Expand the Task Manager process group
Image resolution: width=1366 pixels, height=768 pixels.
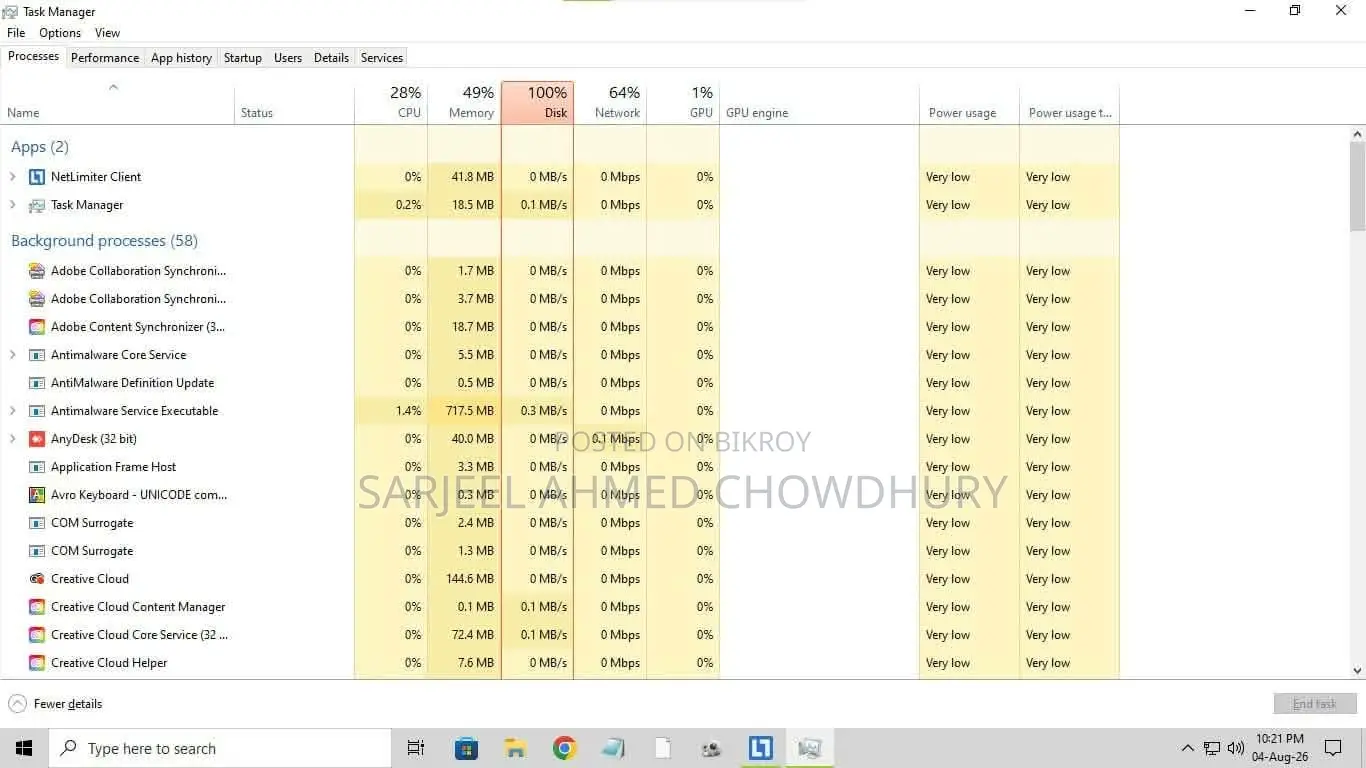pos(13,205)
